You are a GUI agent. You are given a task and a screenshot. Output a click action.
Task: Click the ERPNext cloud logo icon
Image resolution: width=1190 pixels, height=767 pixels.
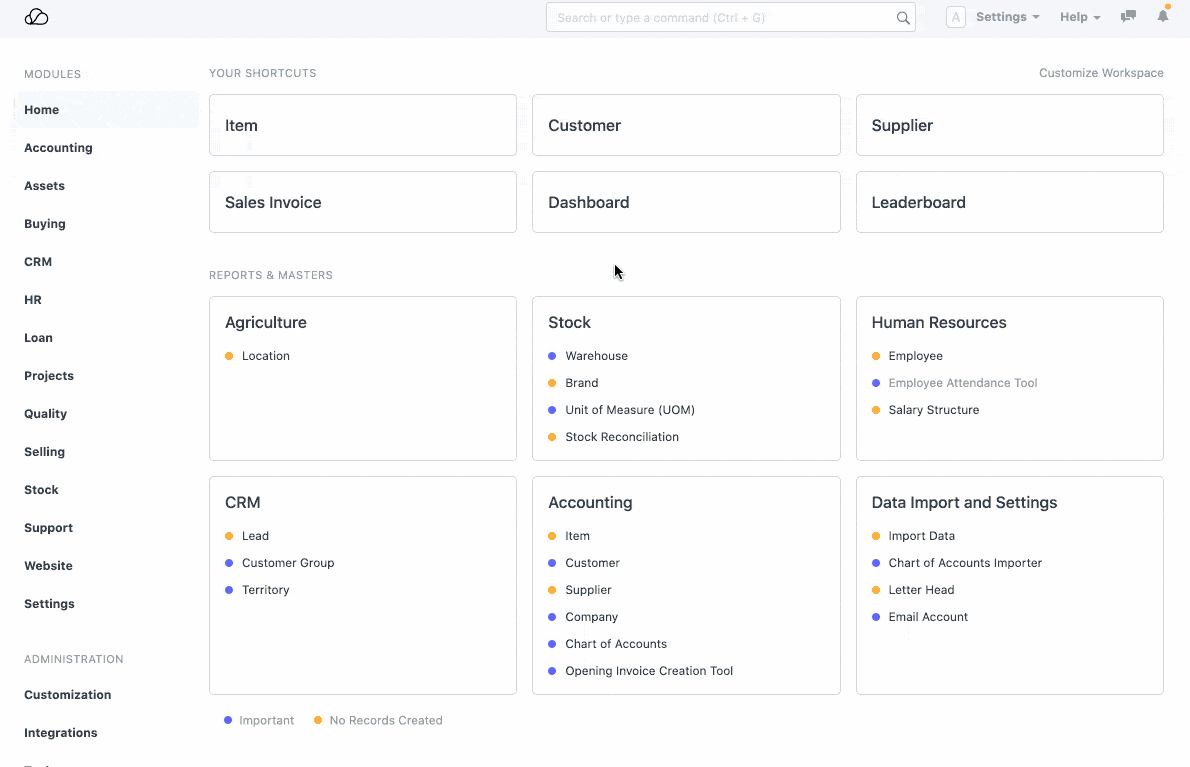(36, 17)
